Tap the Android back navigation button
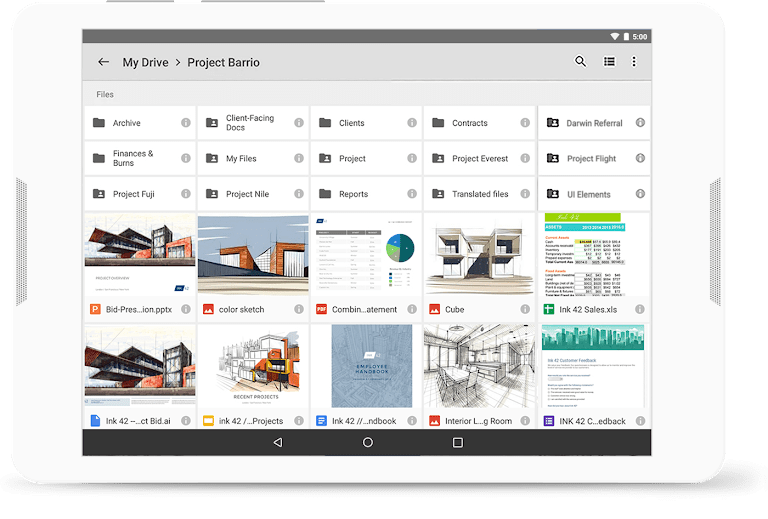Viewport: 768px width, 519px height. click(278, 443)
